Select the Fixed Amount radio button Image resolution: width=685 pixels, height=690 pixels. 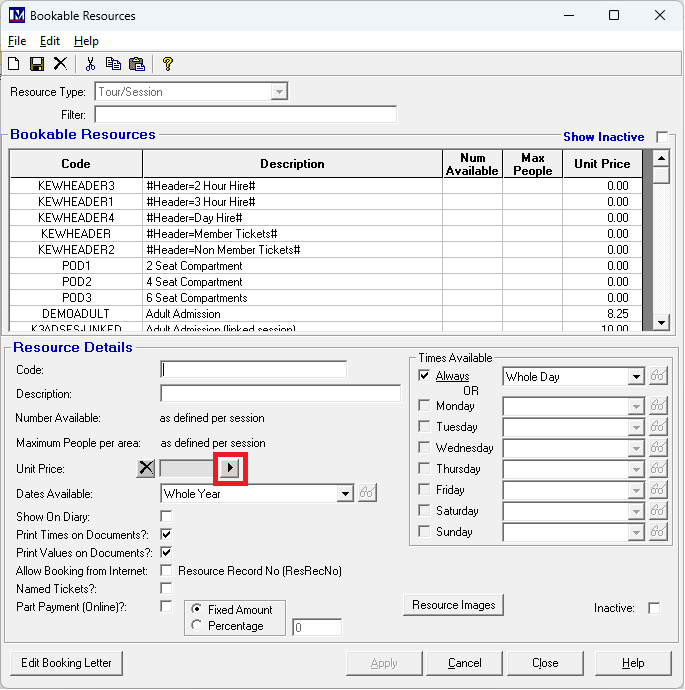197,609
